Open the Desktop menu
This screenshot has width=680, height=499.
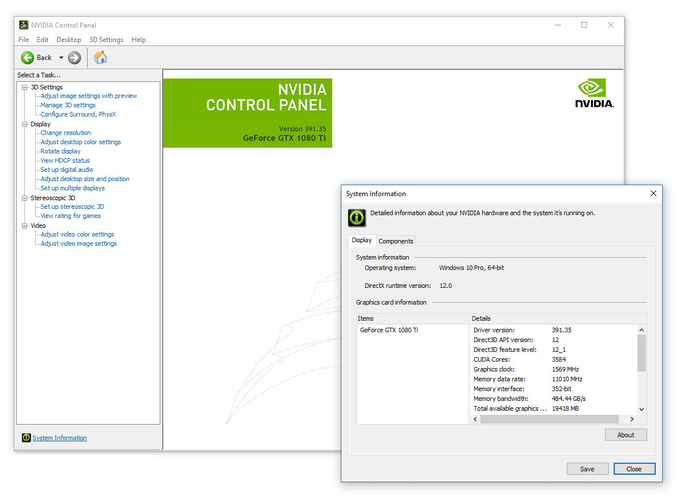(69, 39)
